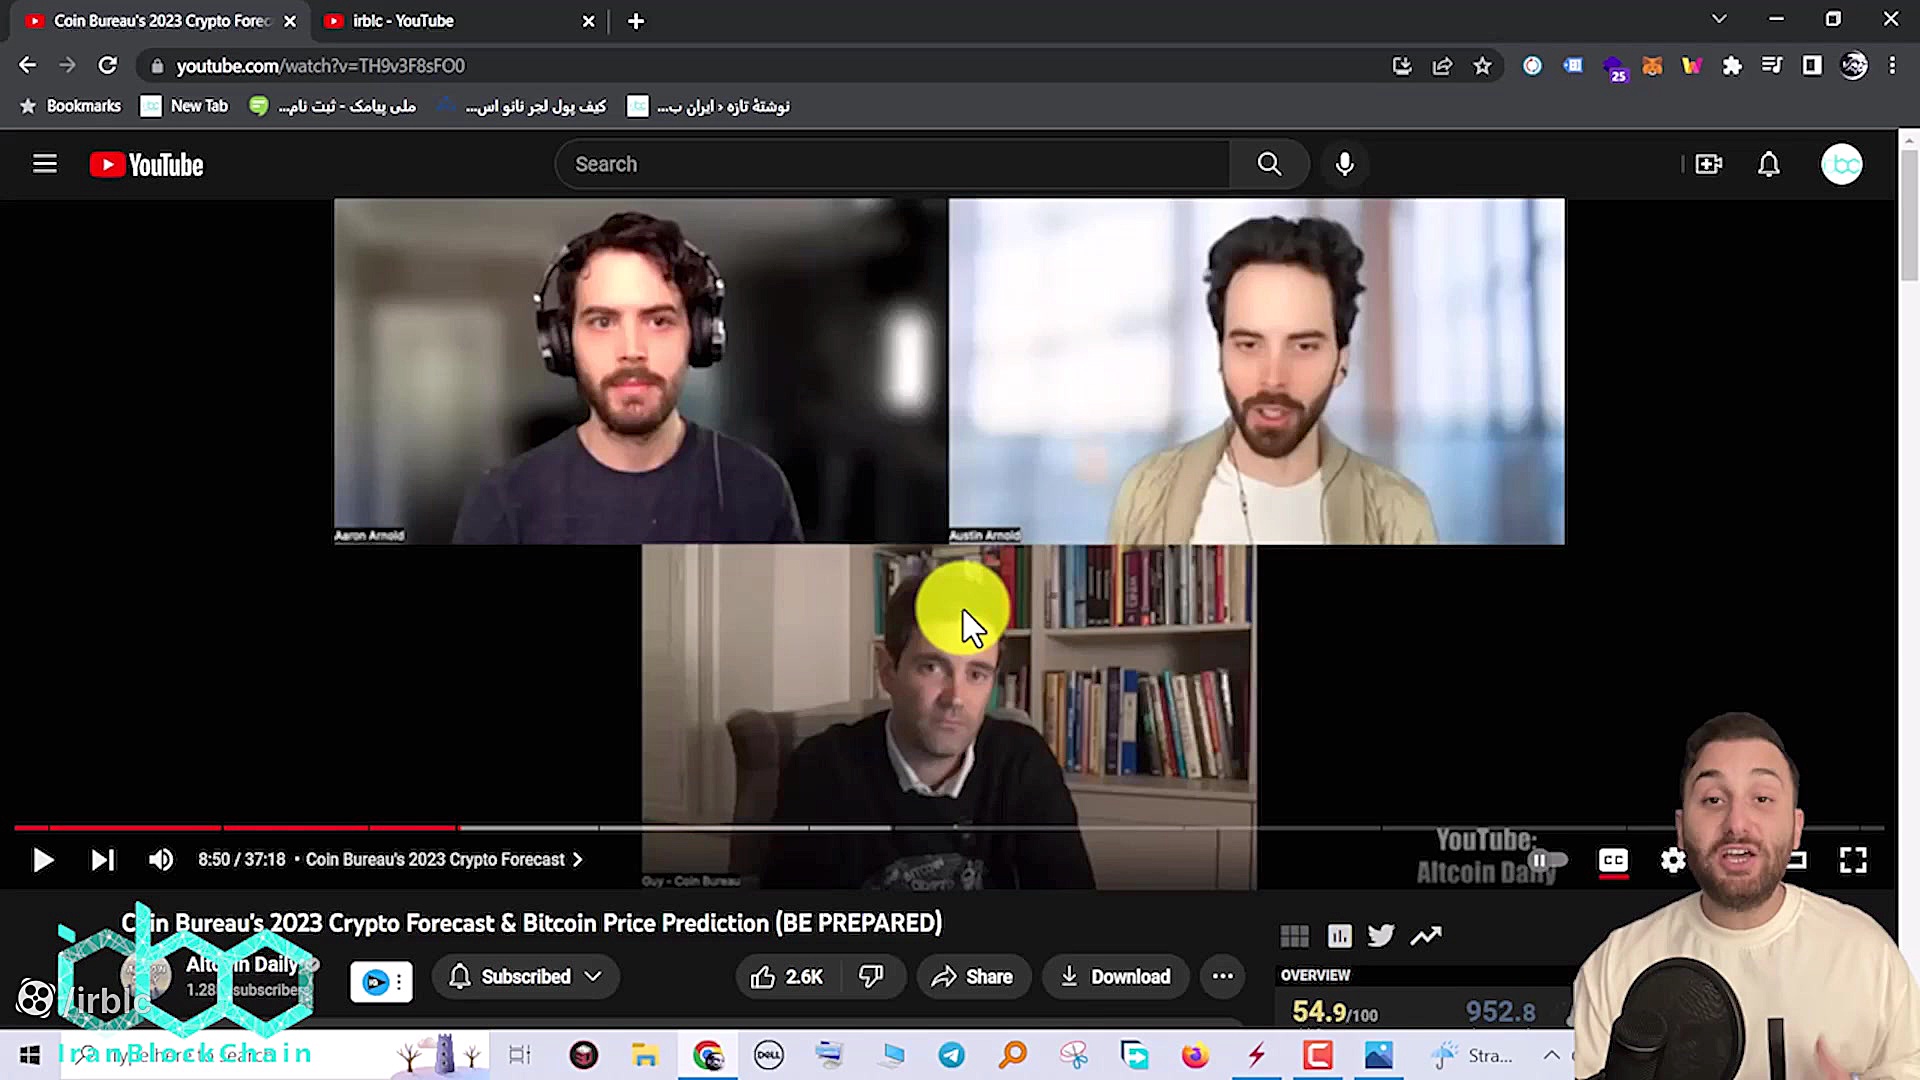Click the 54.9/100 overview score
This screenshot has height=1080, width=1920.
click(x=1335, y=1012)
